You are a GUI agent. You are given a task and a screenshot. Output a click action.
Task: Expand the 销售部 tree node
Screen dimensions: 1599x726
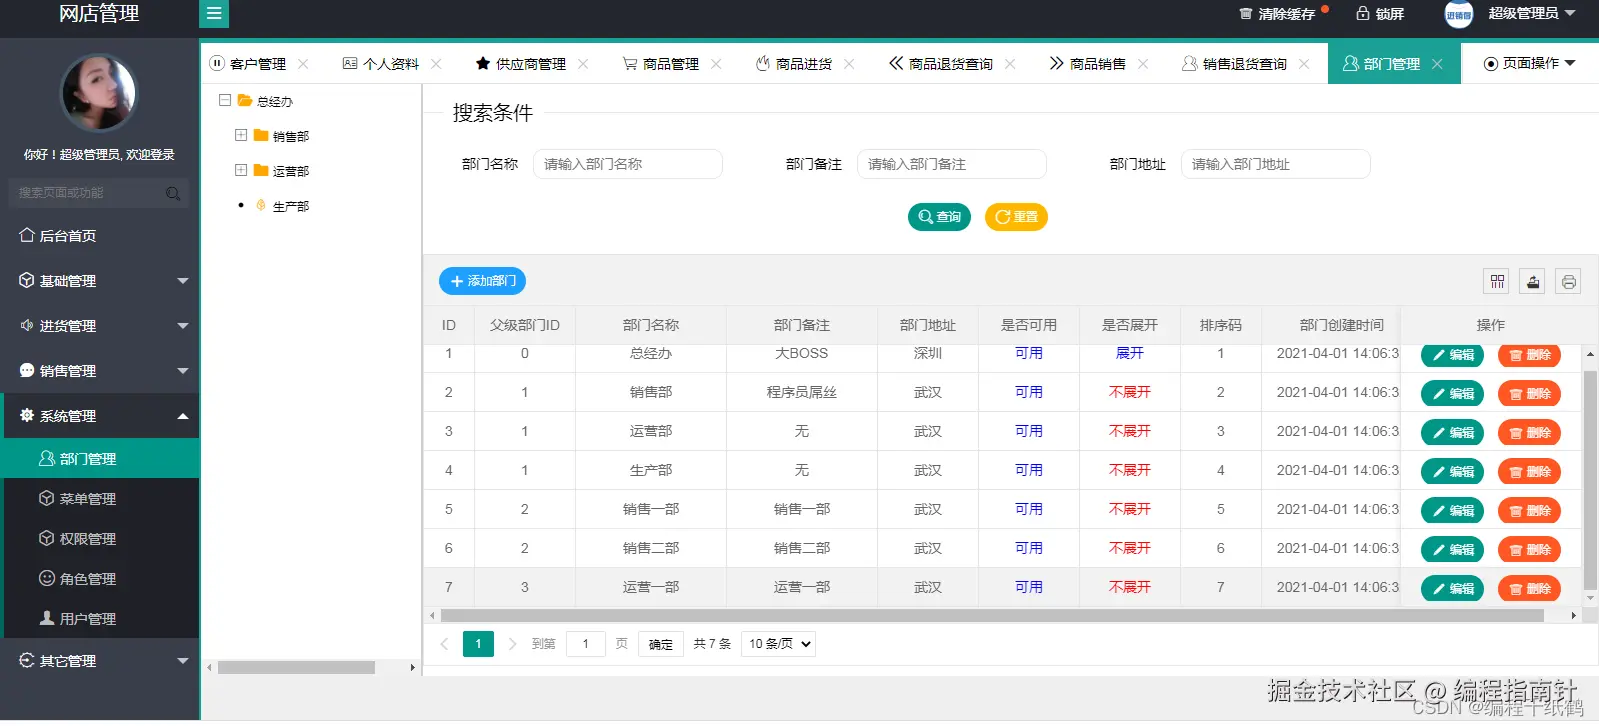241,136
